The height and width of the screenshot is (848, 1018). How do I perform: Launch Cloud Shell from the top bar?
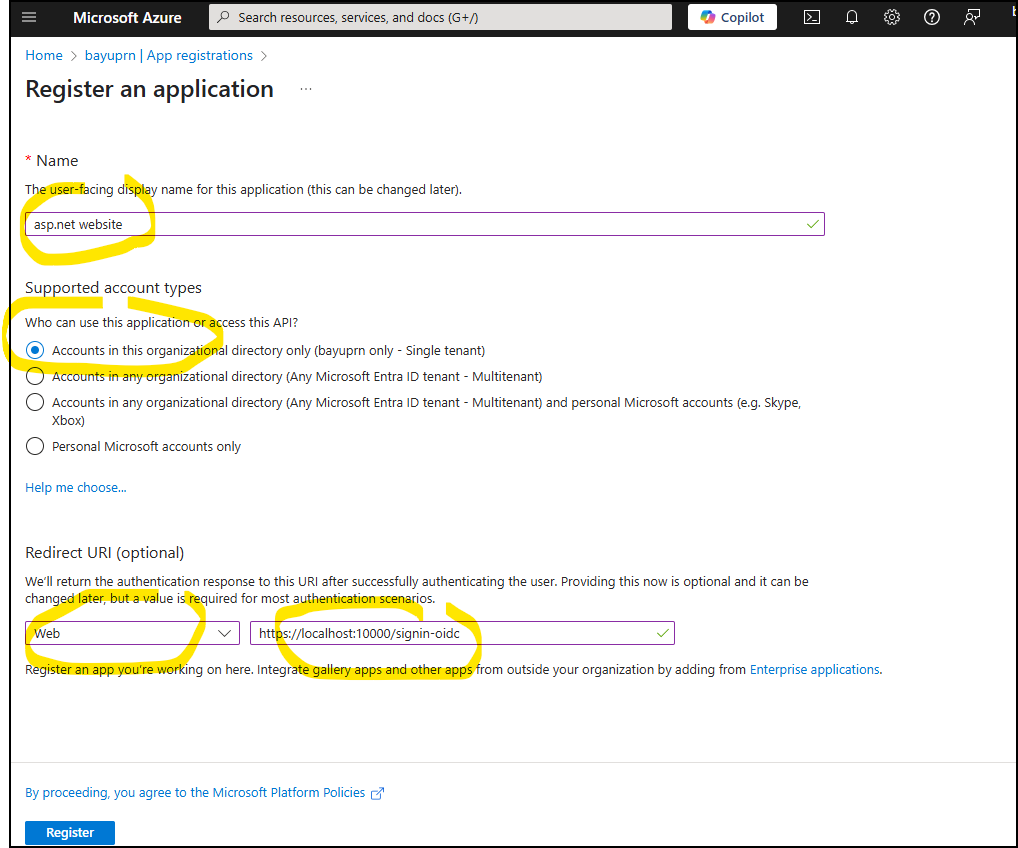point(813,17)
